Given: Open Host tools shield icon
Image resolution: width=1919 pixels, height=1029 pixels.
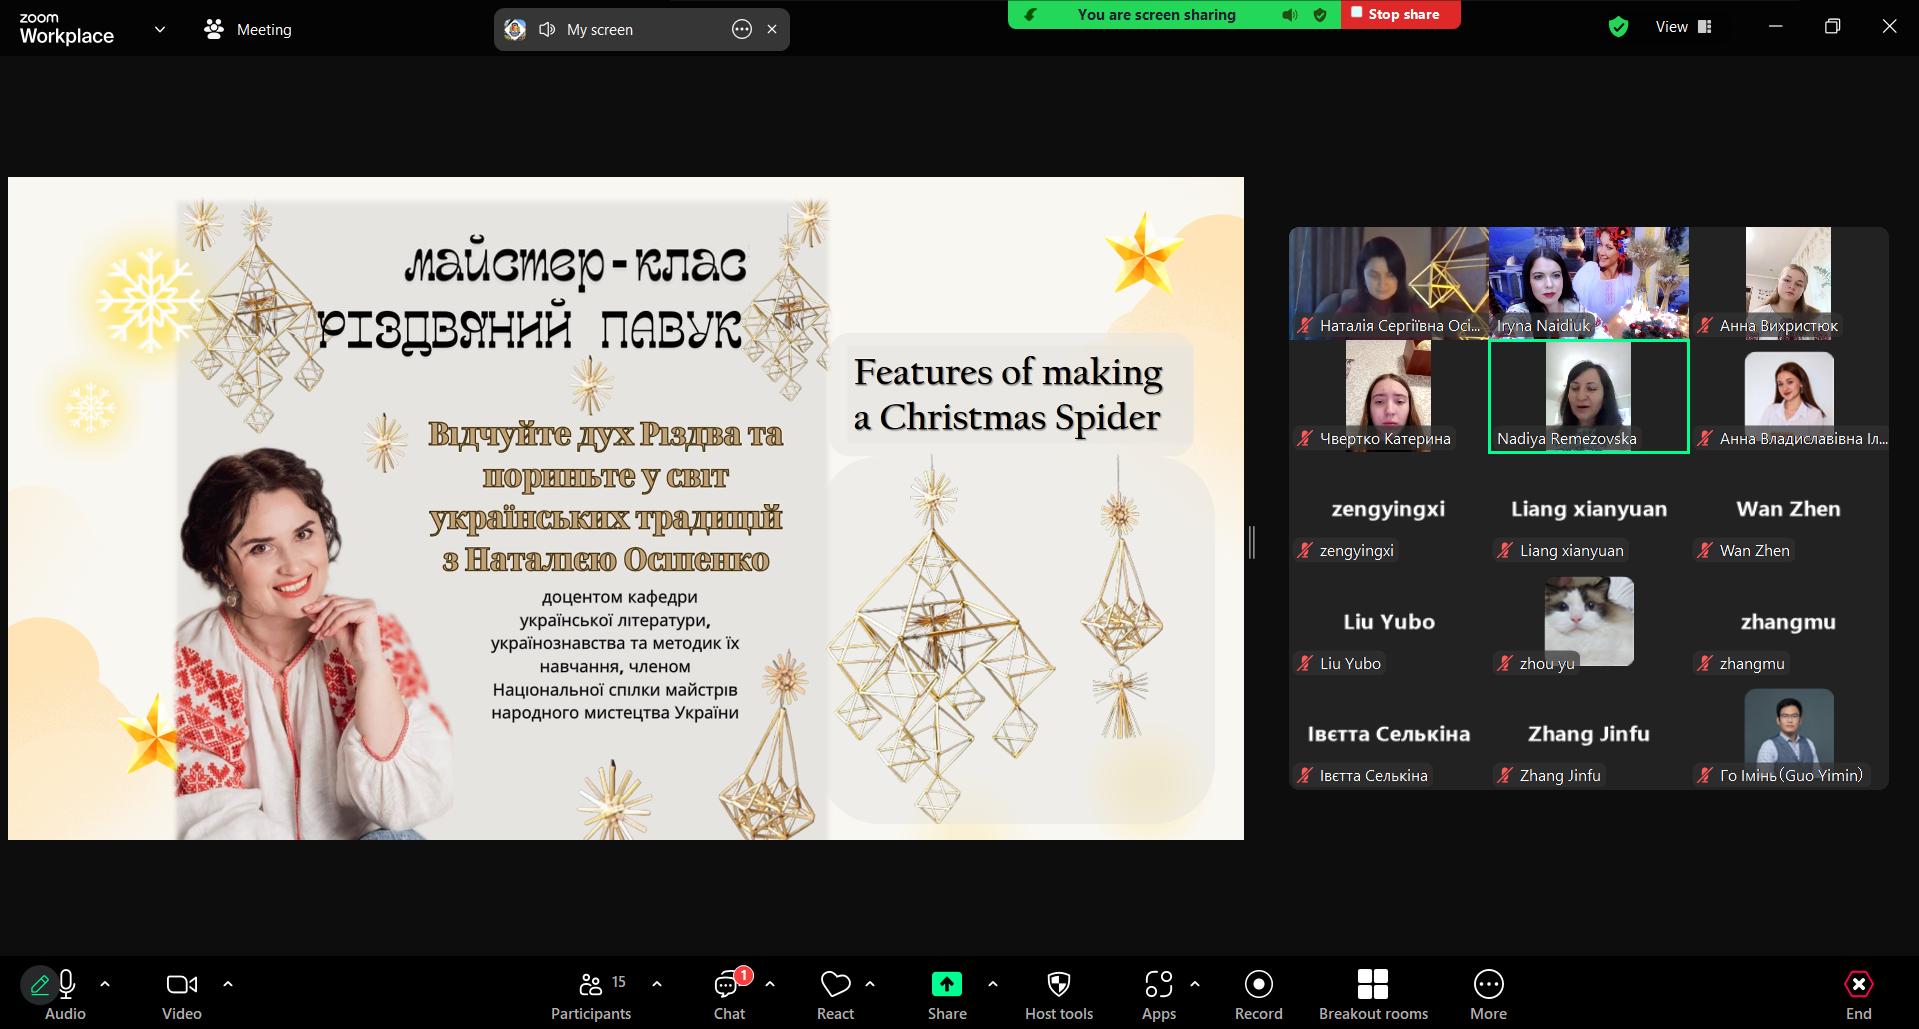Looking at the screenshot, I should click(x=1058, y=985).
